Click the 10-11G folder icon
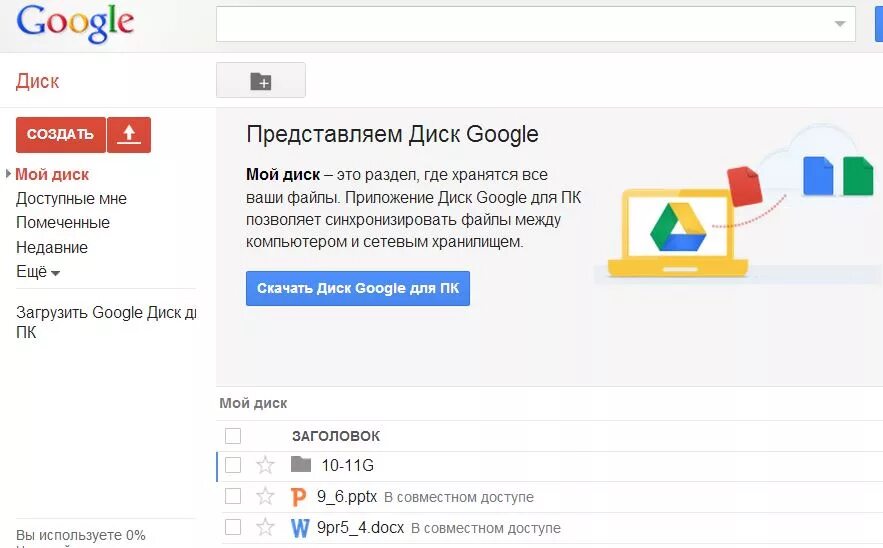The width and height of the screenshot is (883, 548). click(x=301, y=465)
